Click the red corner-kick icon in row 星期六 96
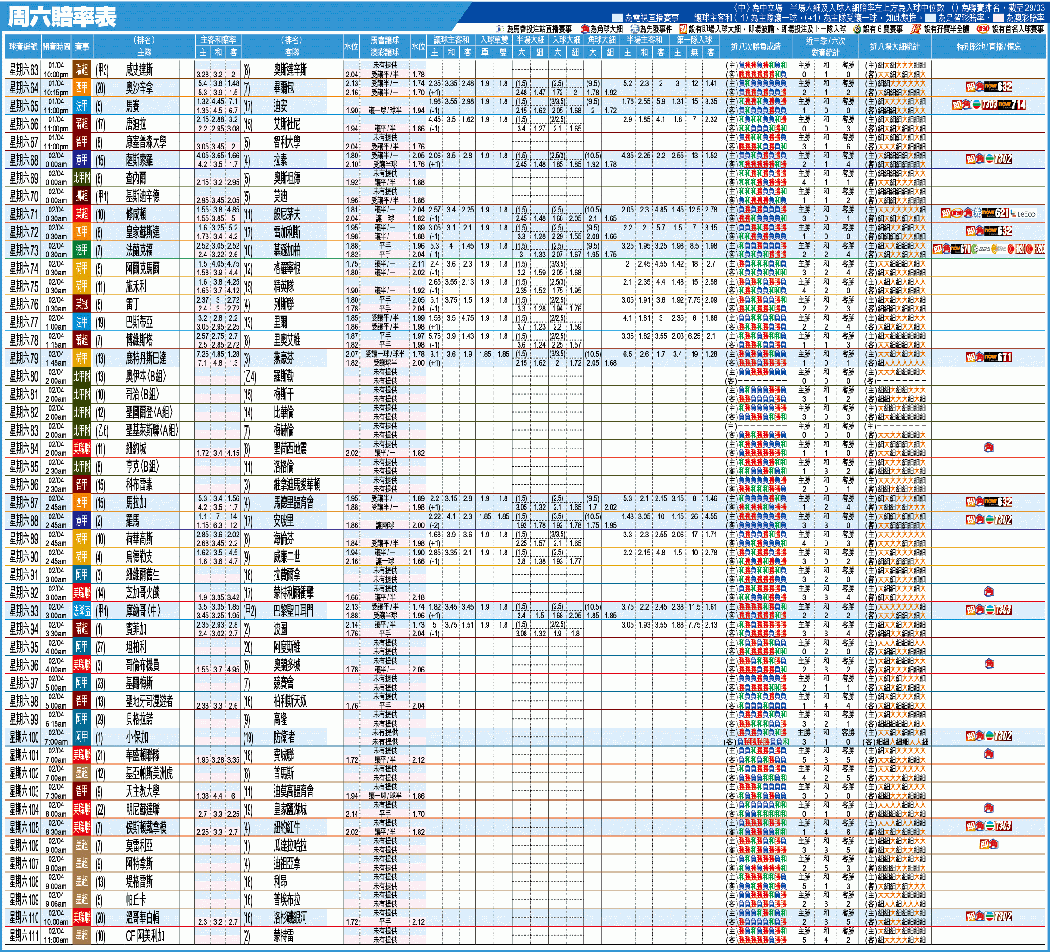This screenshot has height=952, width=1050. [988, 664]
